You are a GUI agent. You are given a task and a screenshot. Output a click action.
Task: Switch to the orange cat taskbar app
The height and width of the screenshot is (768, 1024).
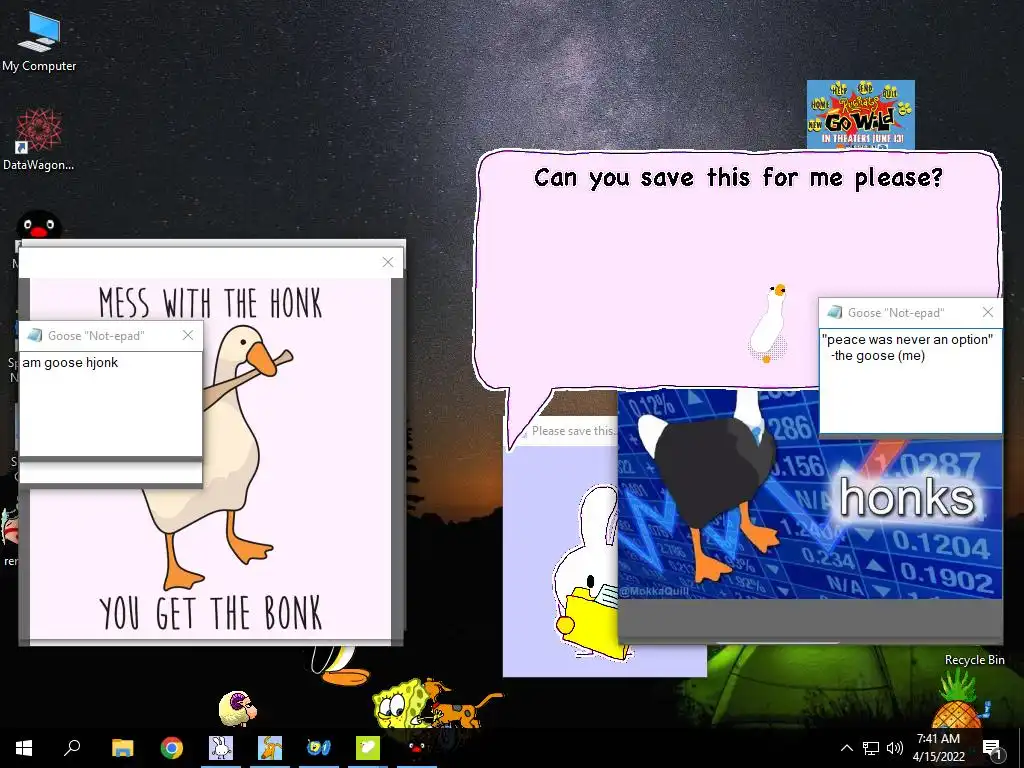click(x=270, y=748)
